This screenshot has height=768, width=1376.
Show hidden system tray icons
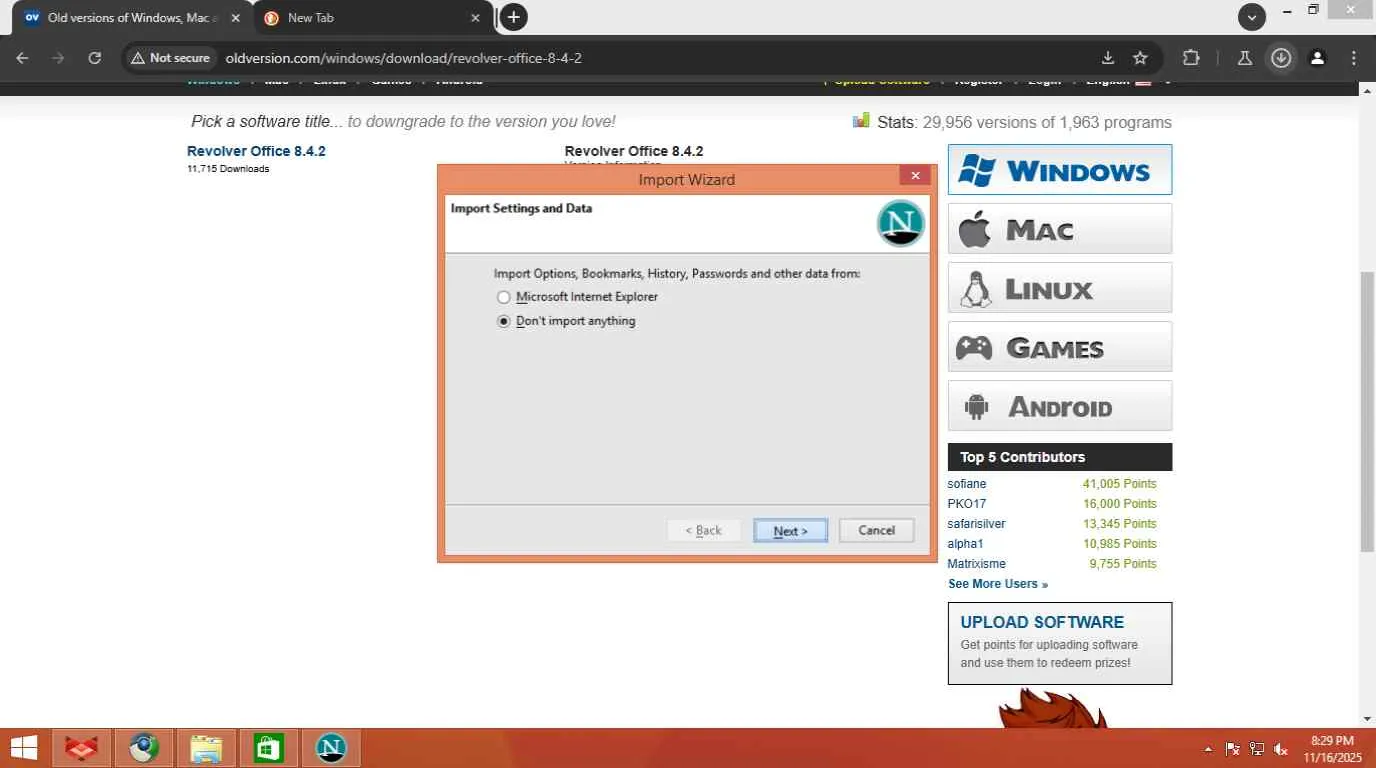click(x=1208, y=749)
